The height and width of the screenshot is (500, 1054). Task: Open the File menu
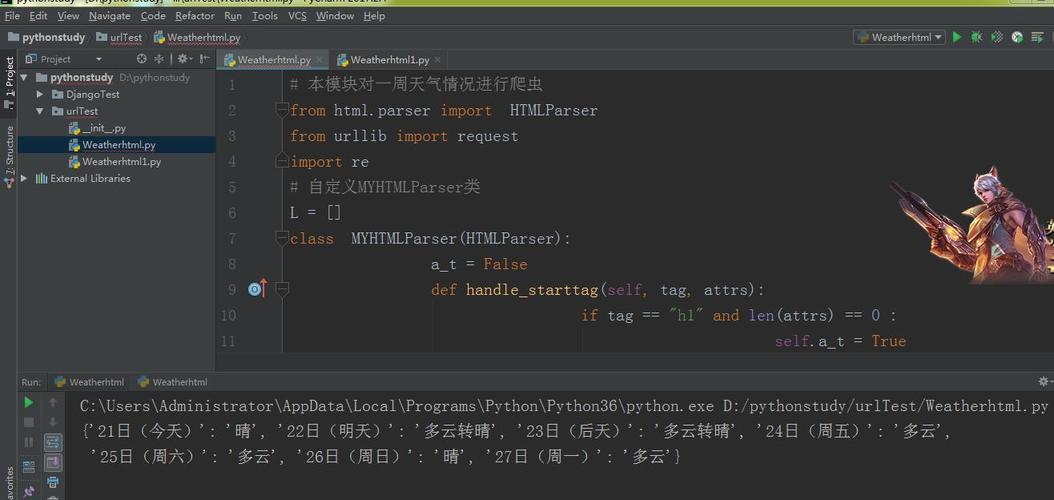pos(12,15)
